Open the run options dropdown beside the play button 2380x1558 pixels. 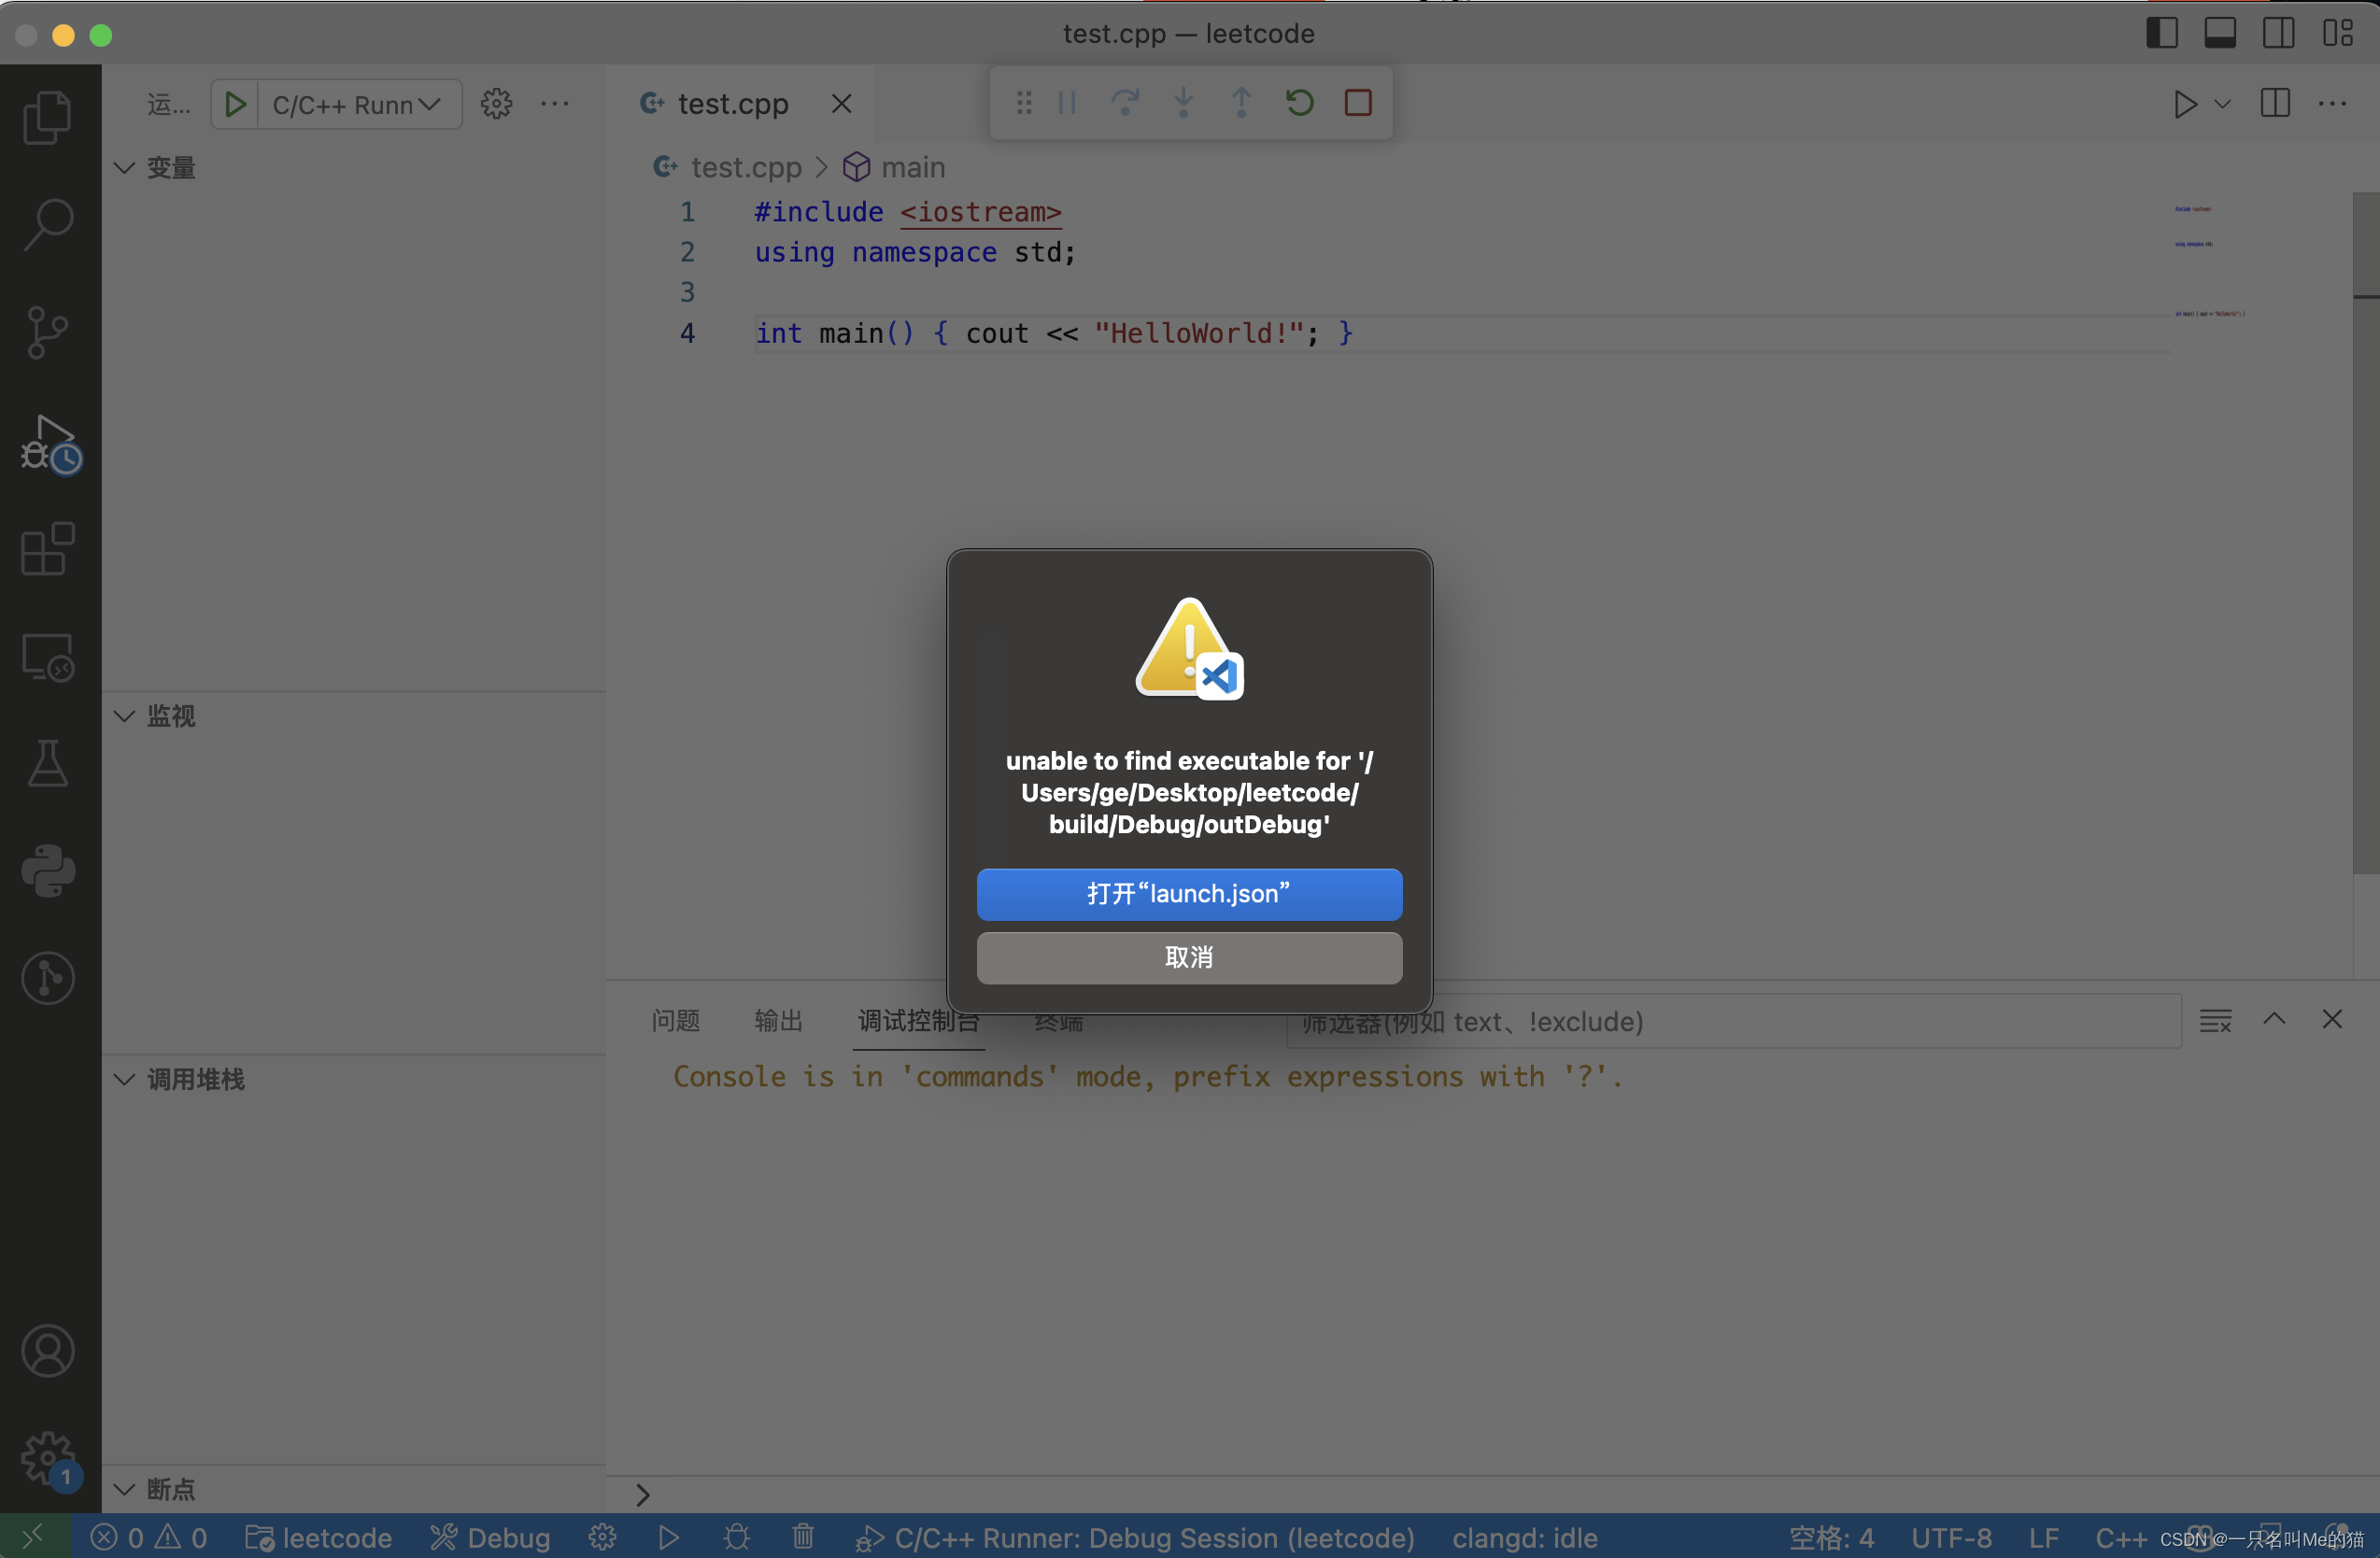coord(2222,103)
